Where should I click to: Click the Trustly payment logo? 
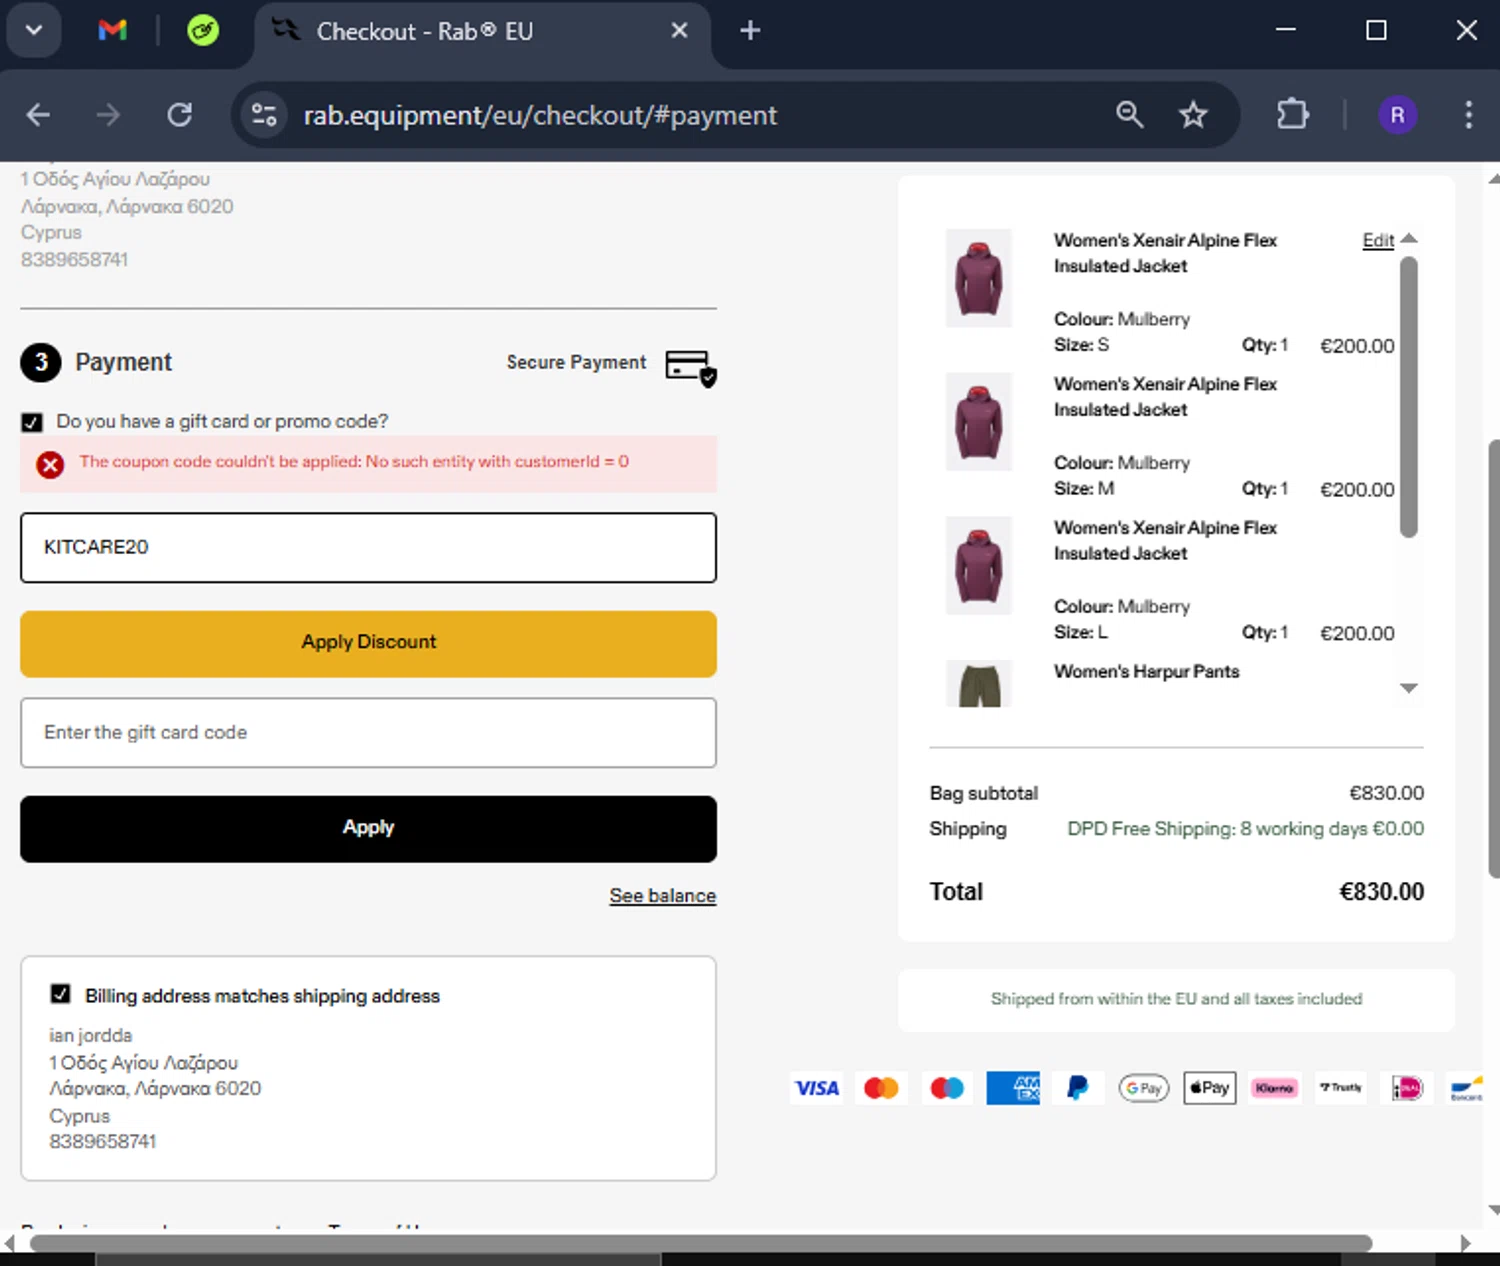click(1341, 1088)
